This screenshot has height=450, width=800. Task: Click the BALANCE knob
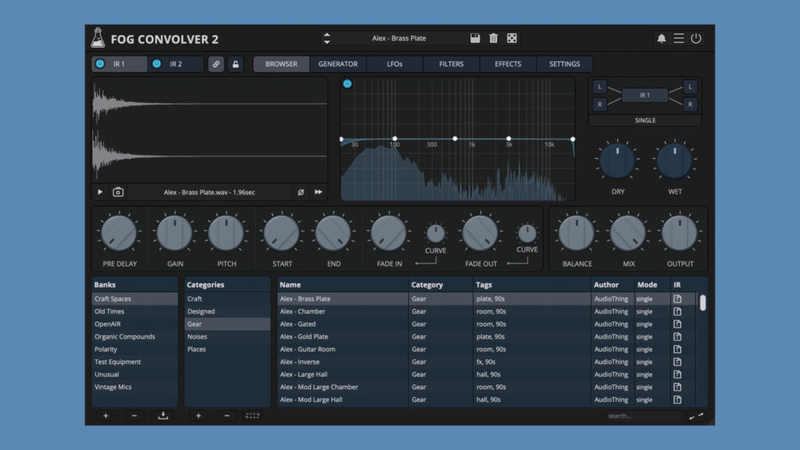tap(577, 233)
